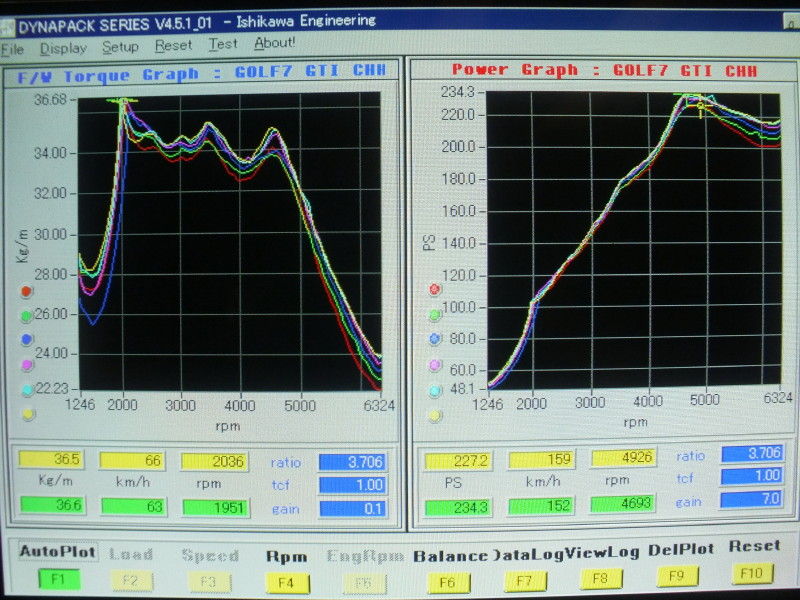Select the torque ratio field 3.706
This screenshot has height=600, width=800.
coord(353,462)
